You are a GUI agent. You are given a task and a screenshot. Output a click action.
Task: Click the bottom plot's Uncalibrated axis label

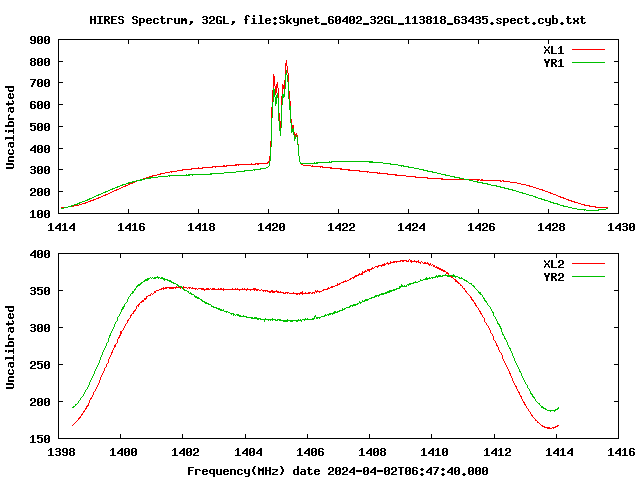(x=10, y=347)
